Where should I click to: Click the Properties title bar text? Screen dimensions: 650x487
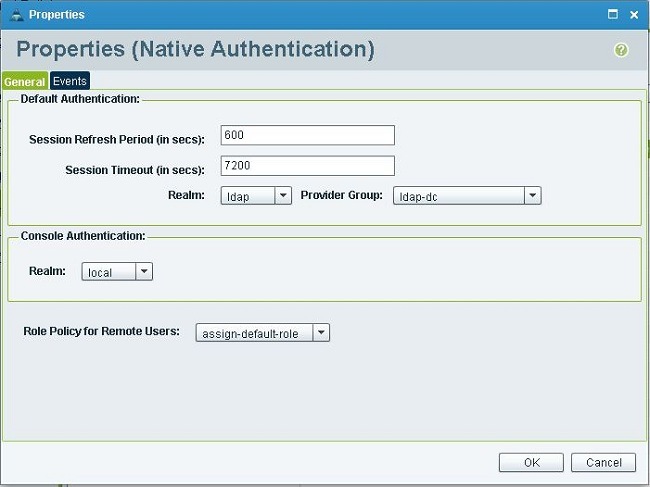(x=56, y=15)
